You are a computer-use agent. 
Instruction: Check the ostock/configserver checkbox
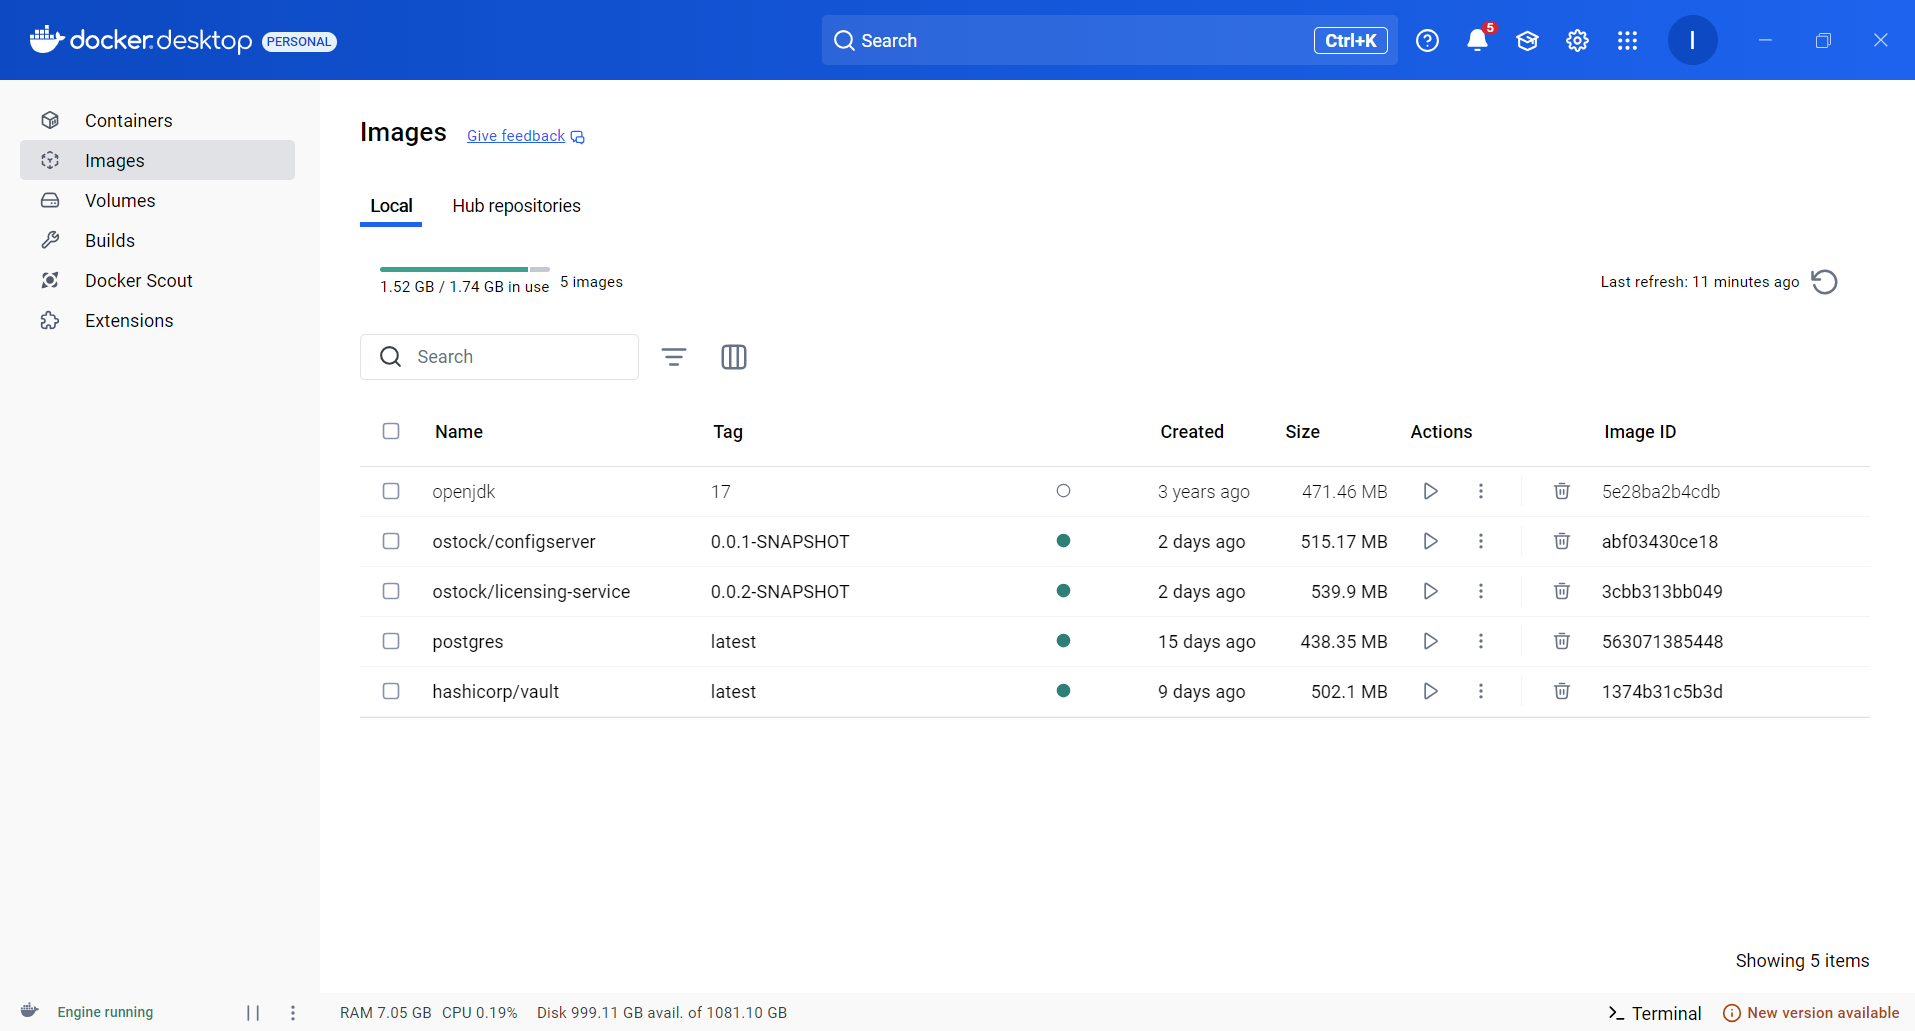391,541
